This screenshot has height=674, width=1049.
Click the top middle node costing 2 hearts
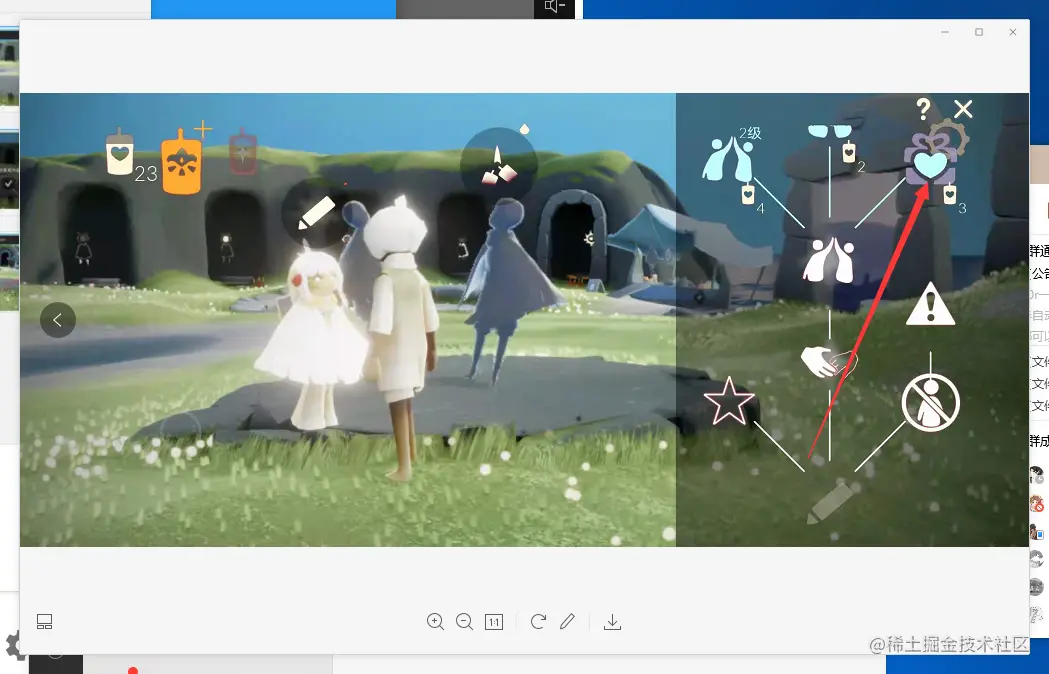830,131
